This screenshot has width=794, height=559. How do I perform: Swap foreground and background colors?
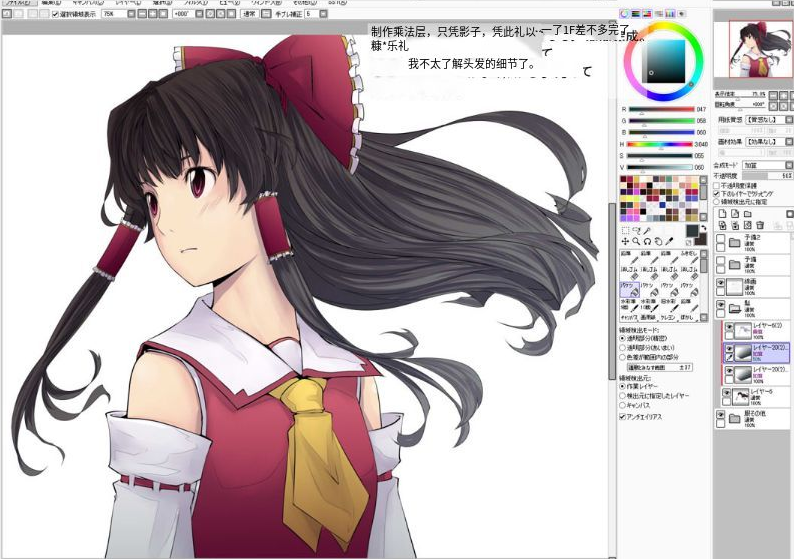click(x=703, y=228)
